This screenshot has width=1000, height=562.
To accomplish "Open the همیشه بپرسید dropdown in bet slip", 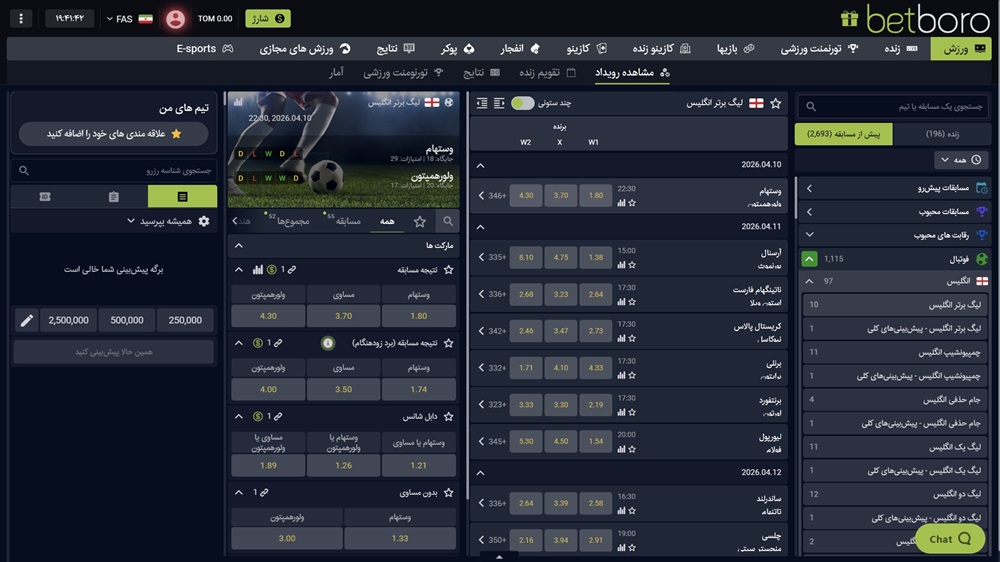I will (159, 221).
